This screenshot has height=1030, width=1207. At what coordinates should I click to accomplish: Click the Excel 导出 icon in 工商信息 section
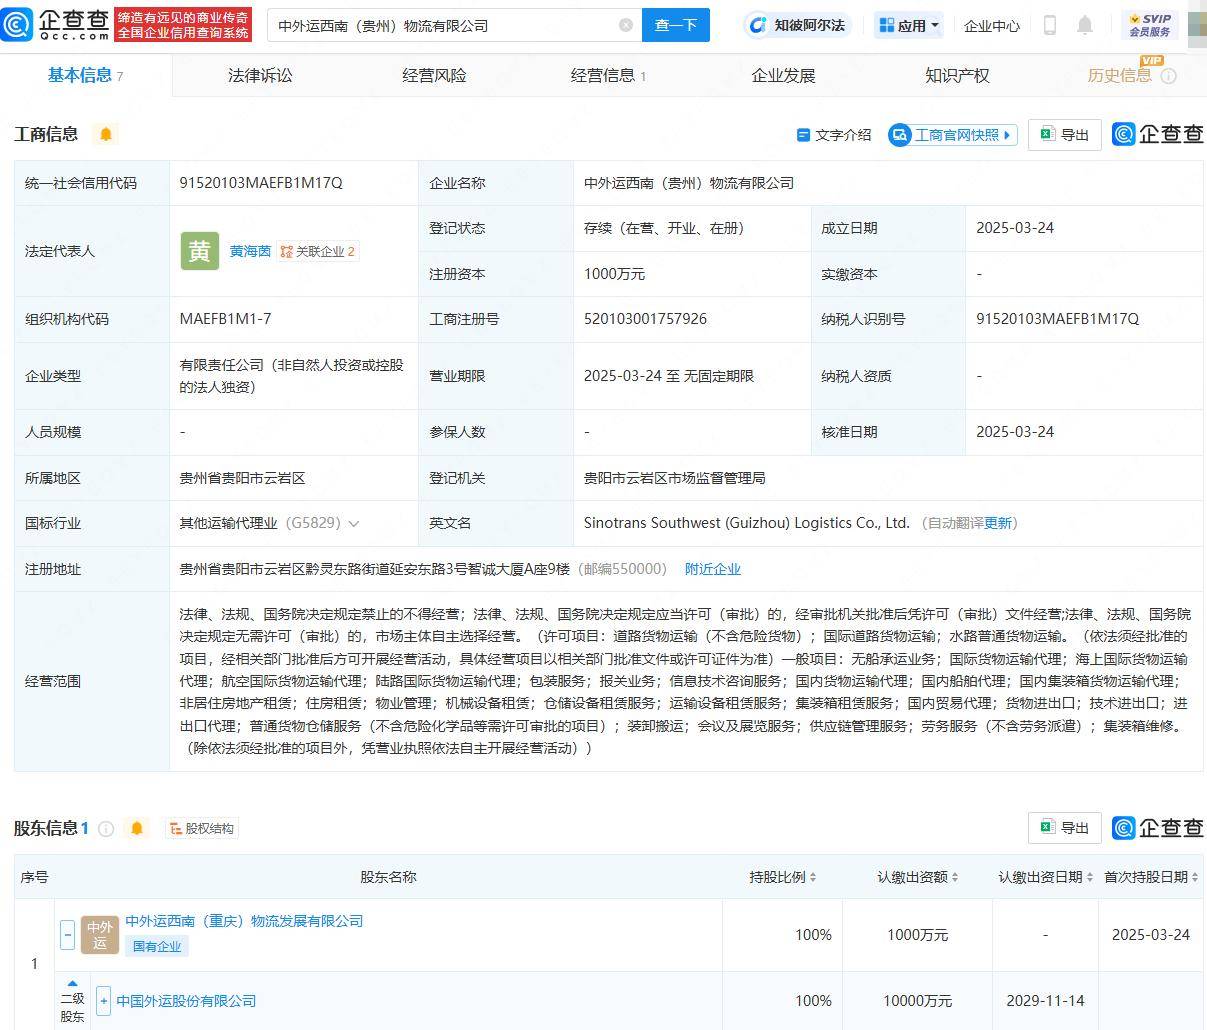(1064, 134)
